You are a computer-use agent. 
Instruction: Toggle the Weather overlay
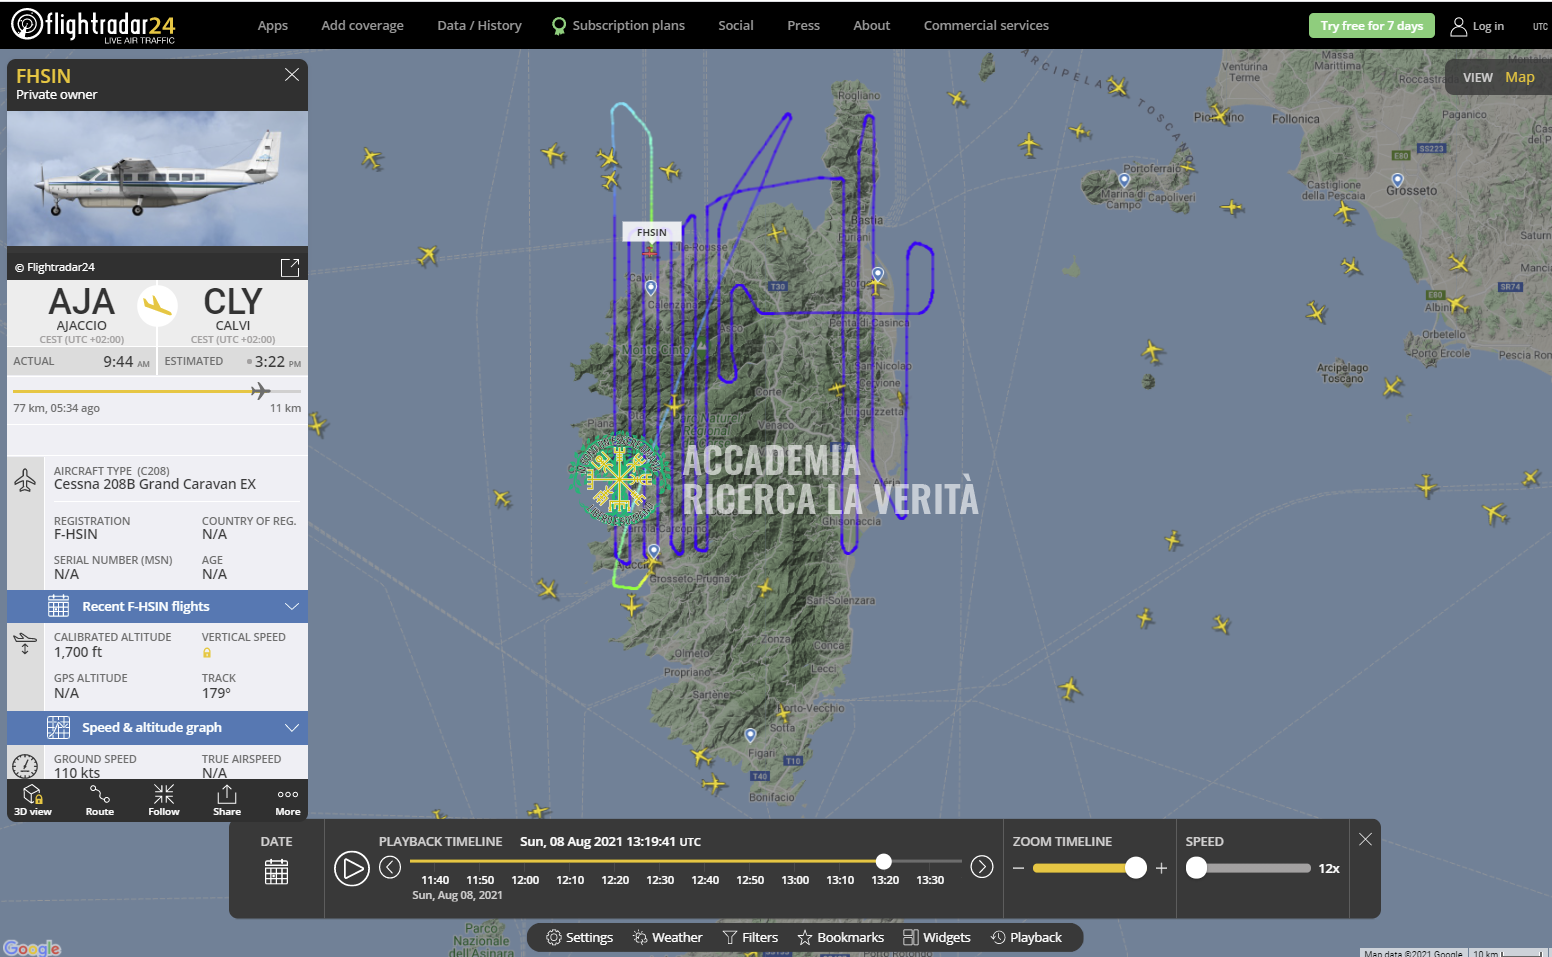(x=667, y=937)
